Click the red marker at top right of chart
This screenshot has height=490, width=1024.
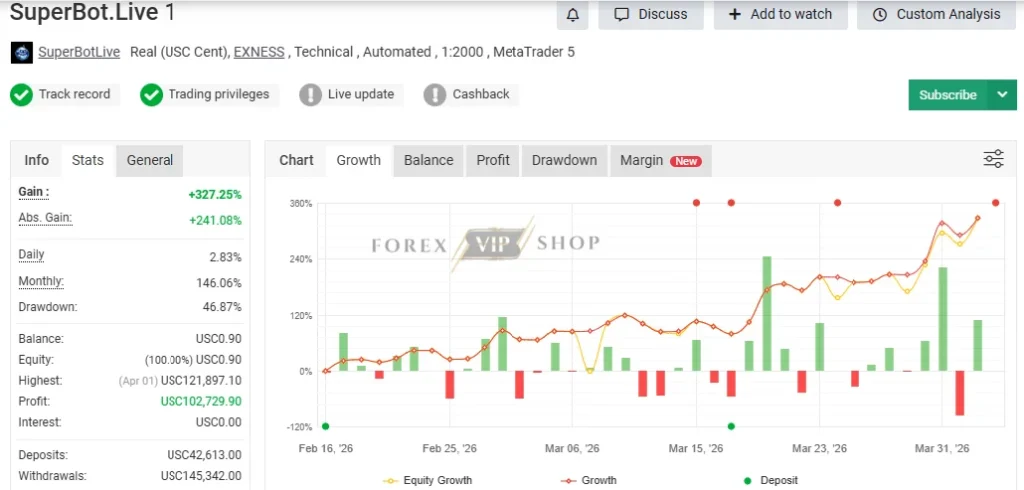pyautogui.click(x=995, y=203)
